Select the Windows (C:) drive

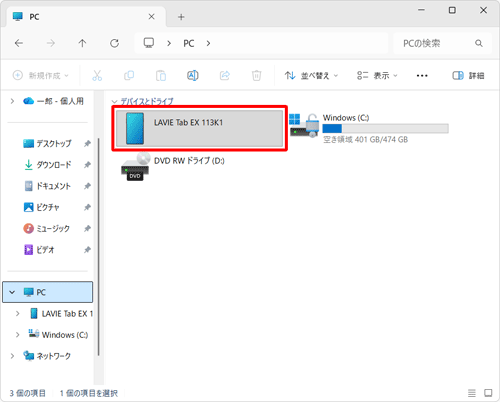368,129
